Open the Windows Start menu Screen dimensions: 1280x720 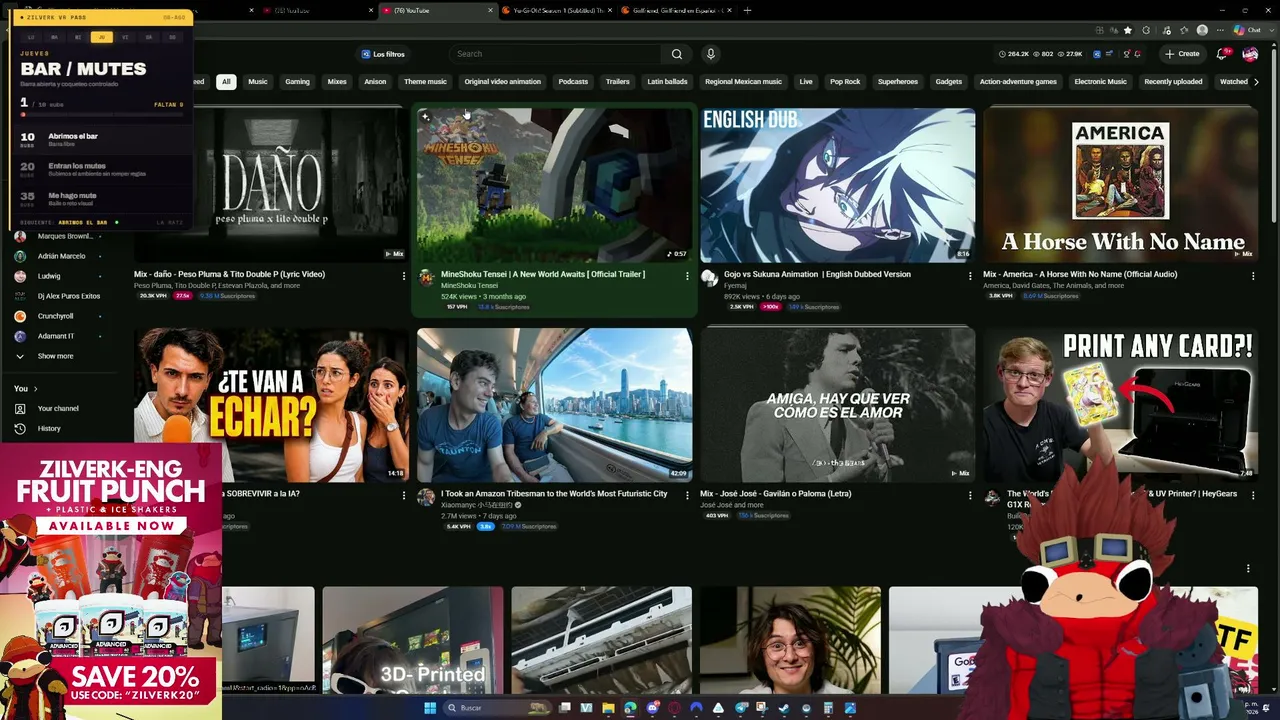pyautogui.click(x=430, y=708)
